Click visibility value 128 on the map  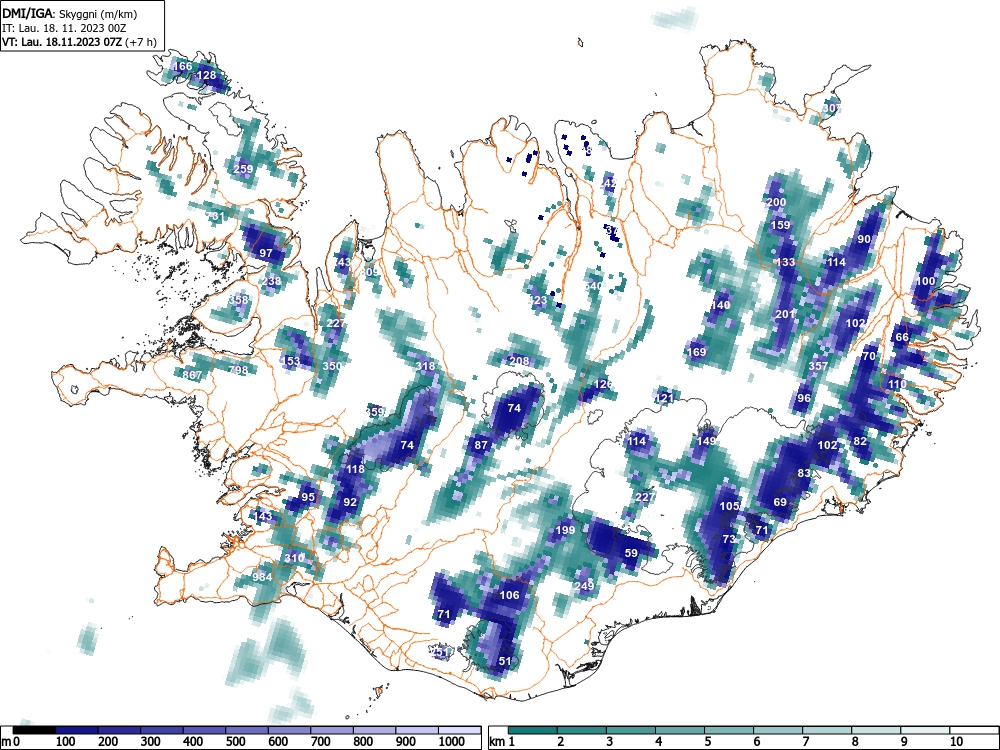(x=207, y=75)
